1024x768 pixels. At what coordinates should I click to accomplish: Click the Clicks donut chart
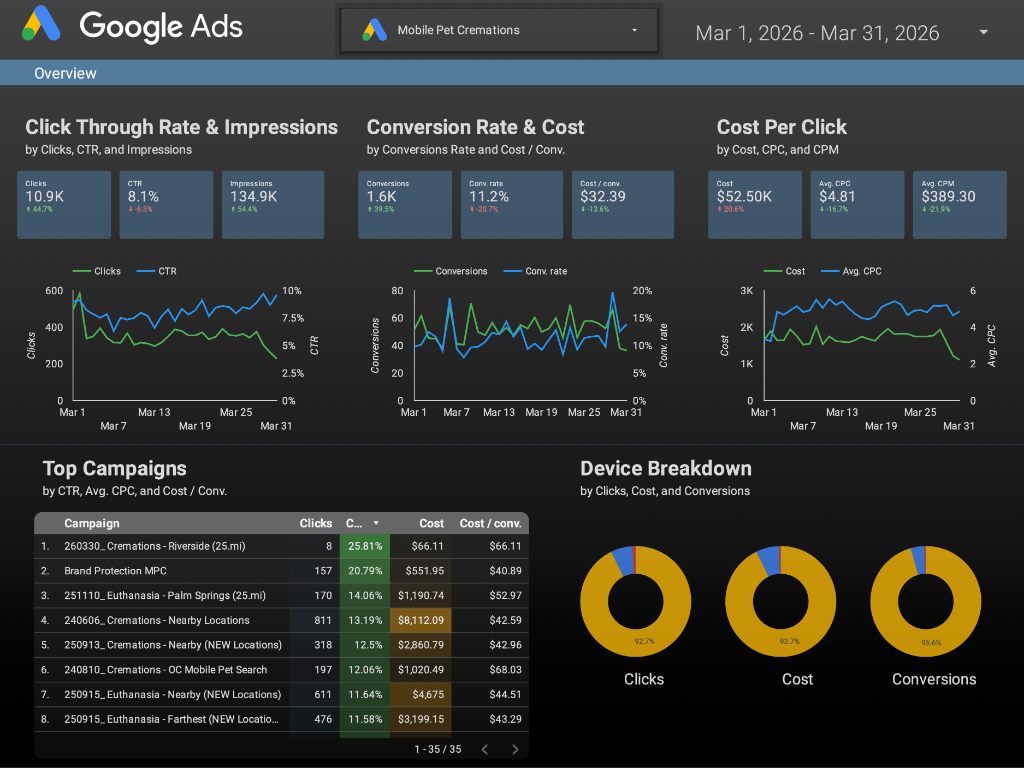(x=635, y=601)
